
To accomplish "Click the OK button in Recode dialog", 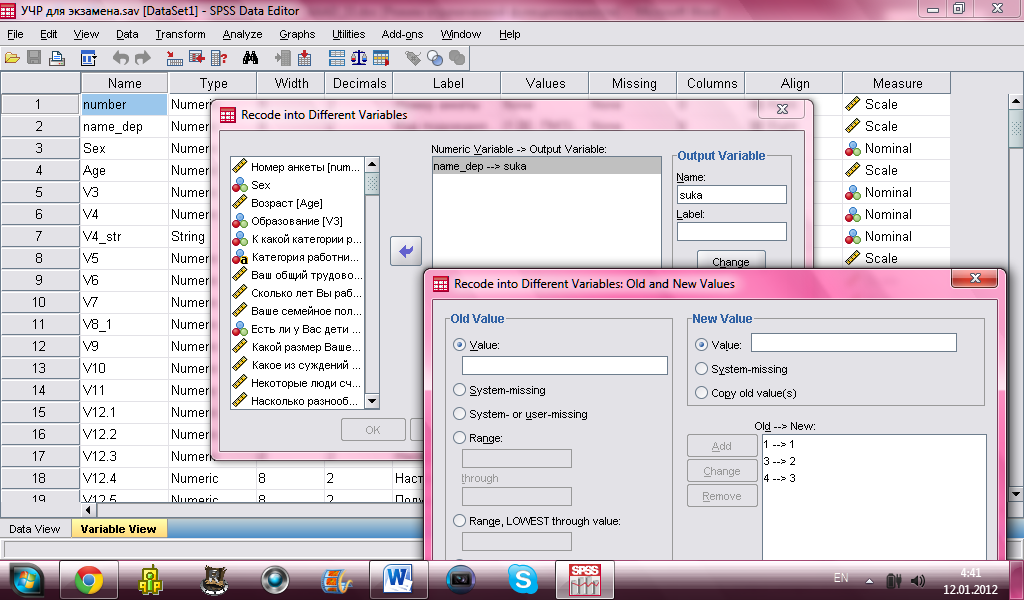I will point(373,430).
